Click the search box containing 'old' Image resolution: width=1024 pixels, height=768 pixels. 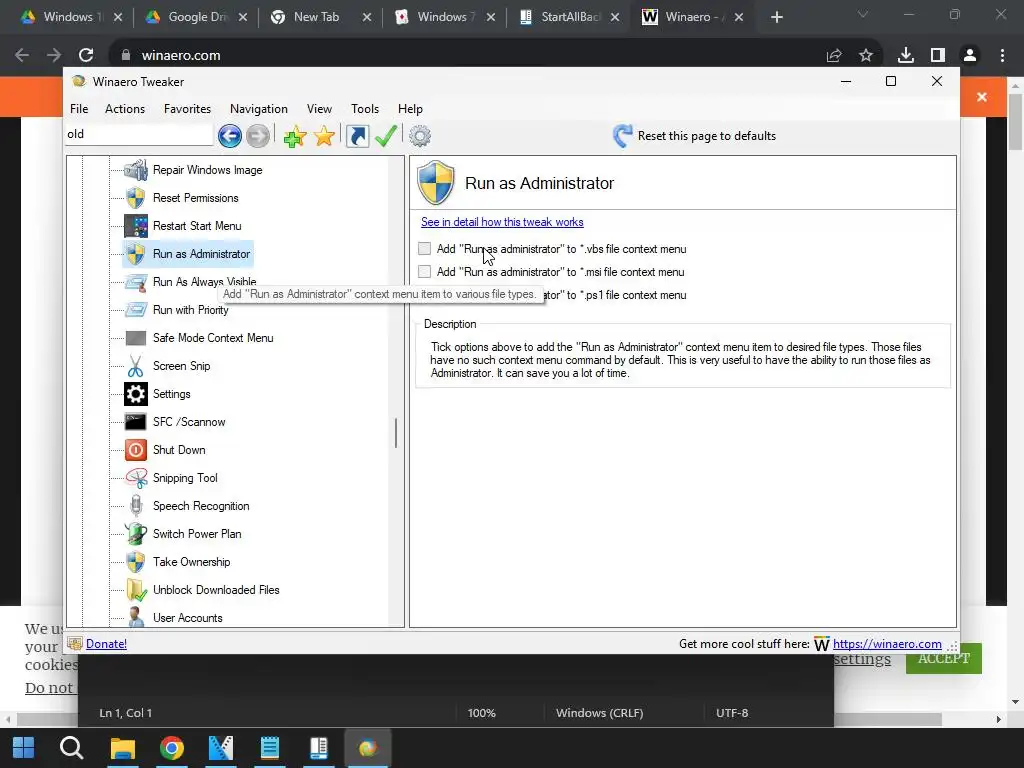139,135
